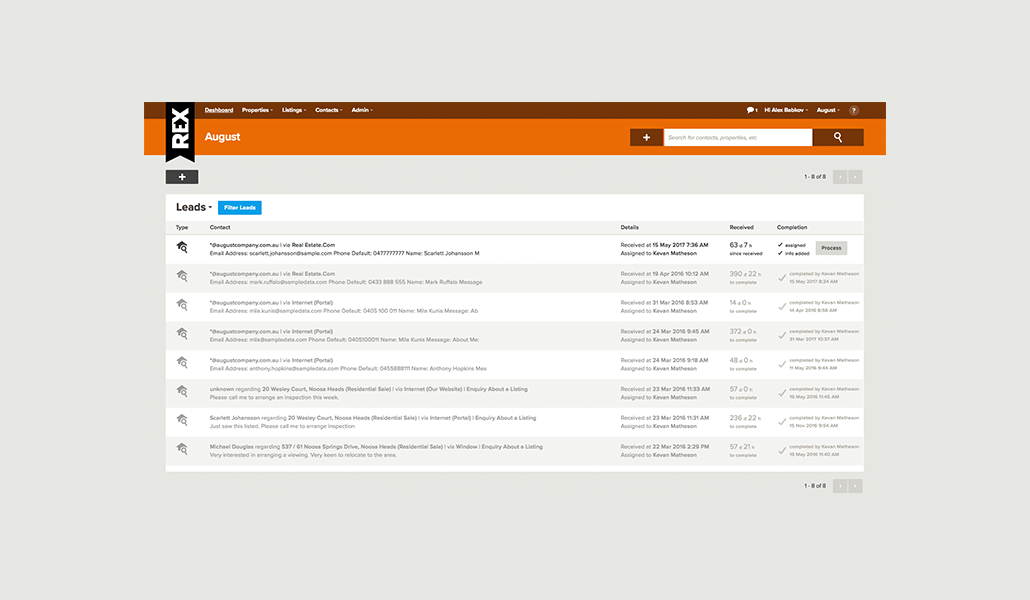Focus the search contacts, properties input field
This screenshot has width=1030, height=600.
pyautogui.click(x=738, y=137)
